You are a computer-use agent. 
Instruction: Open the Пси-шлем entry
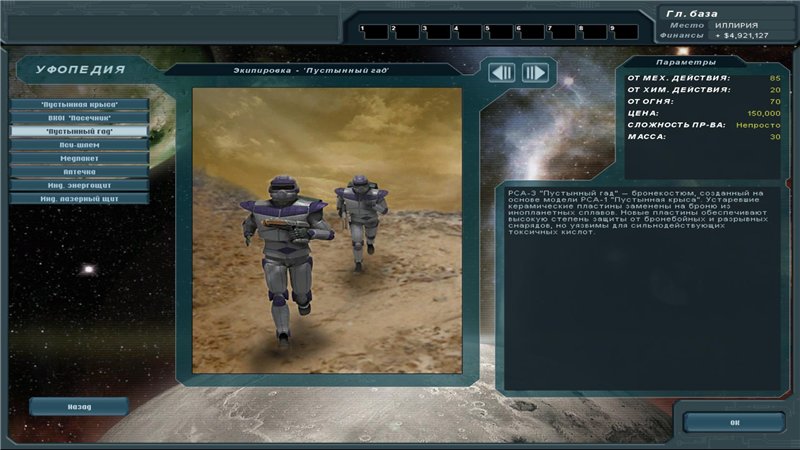tap(80, 145)
